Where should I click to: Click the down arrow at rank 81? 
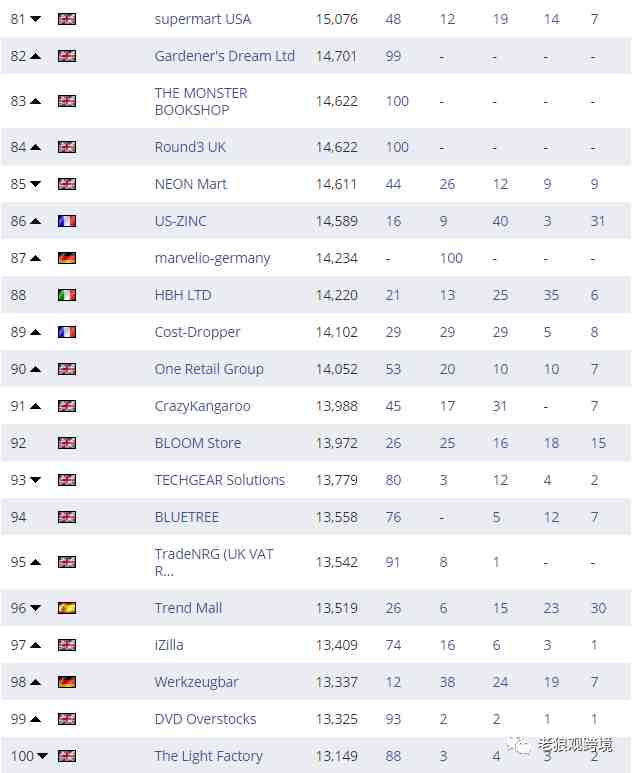(35, 19)
